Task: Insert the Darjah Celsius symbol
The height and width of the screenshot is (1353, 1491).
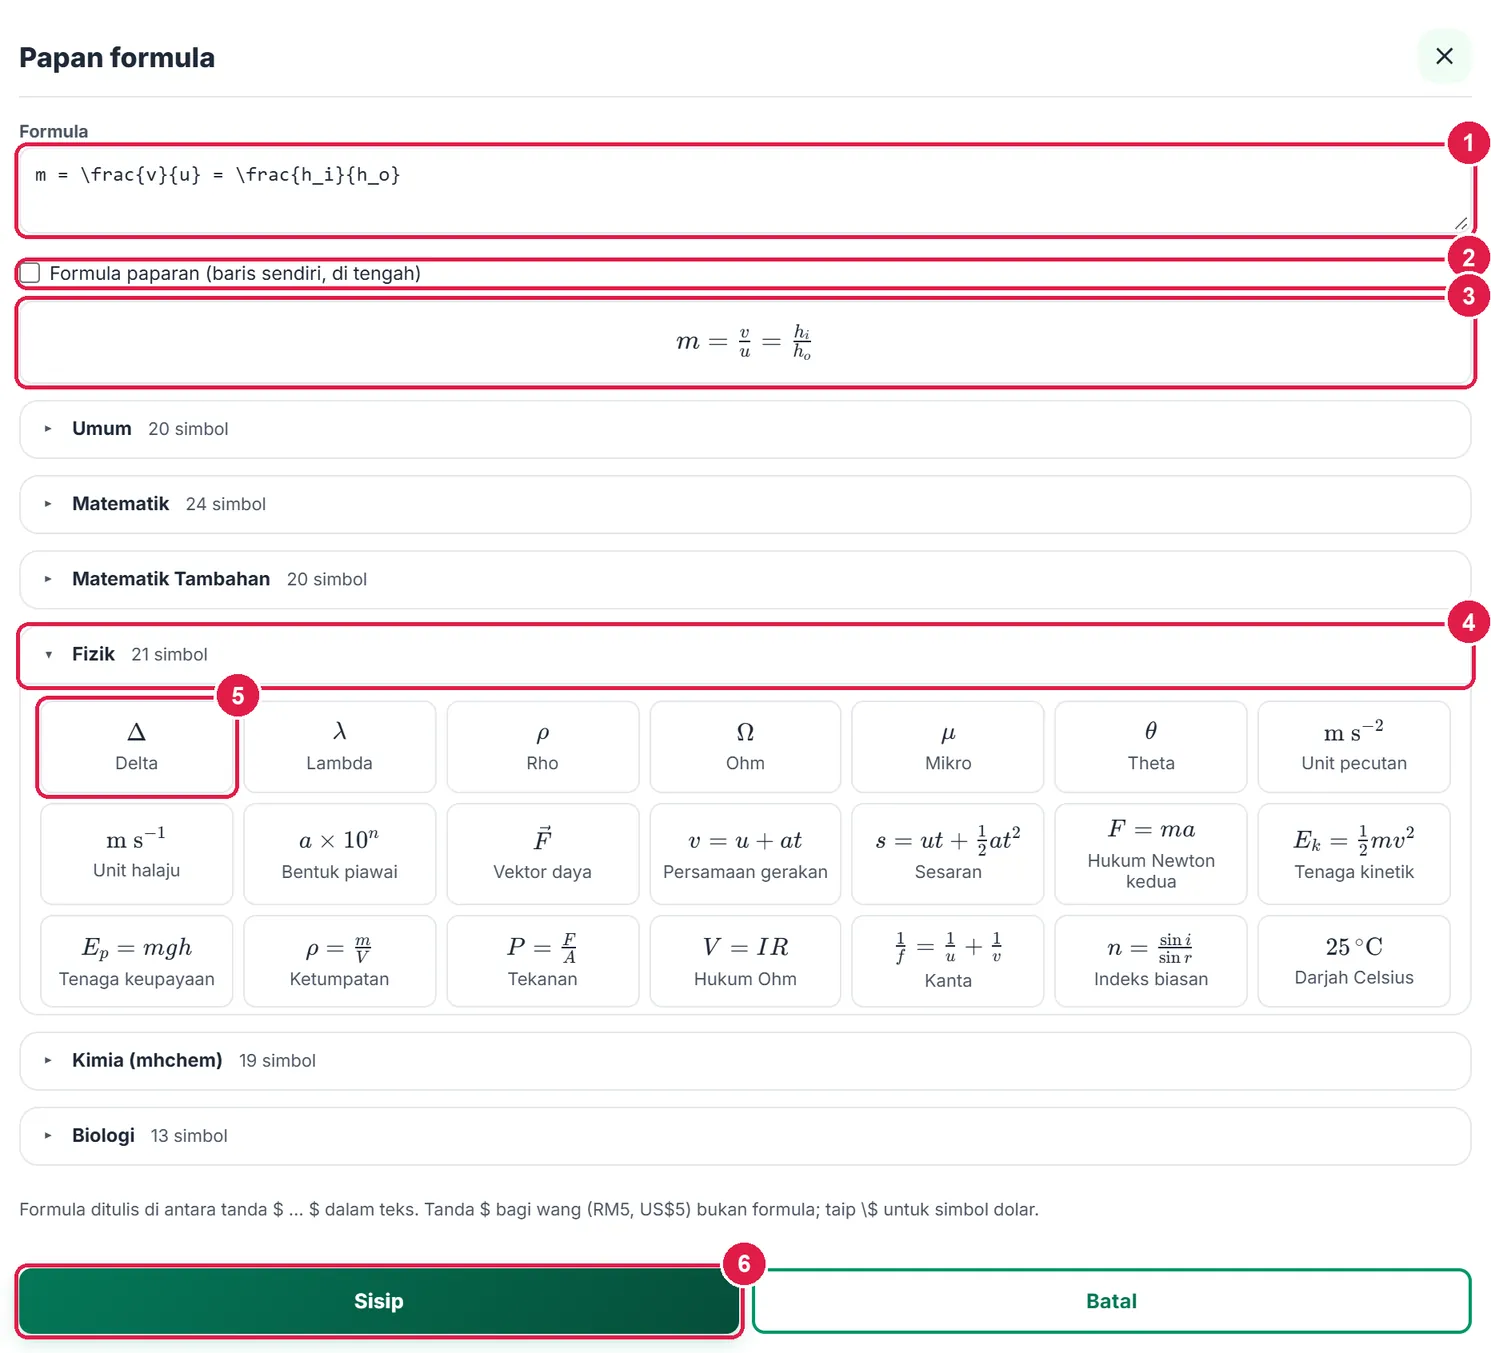Action: coord(1354,961)
